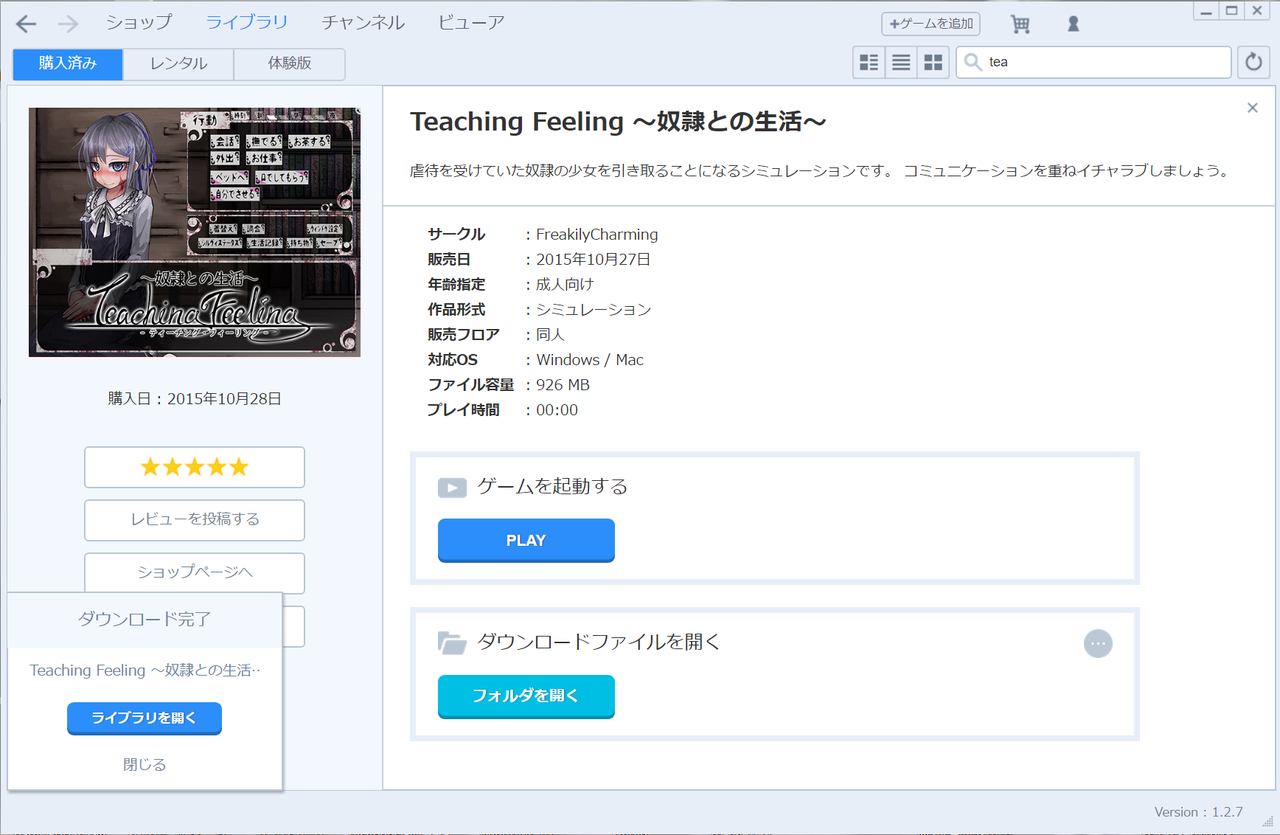Screen dimensions: 1280x835
Task: Open the user account icon
Action: pos(1073,23)
